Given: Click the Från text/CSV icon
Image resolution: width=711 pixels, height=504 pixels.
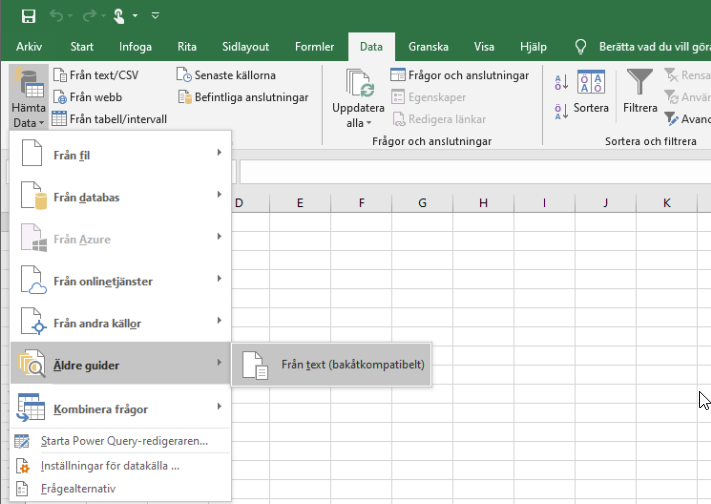Looking at the screenshot, I should pos(59,75).
